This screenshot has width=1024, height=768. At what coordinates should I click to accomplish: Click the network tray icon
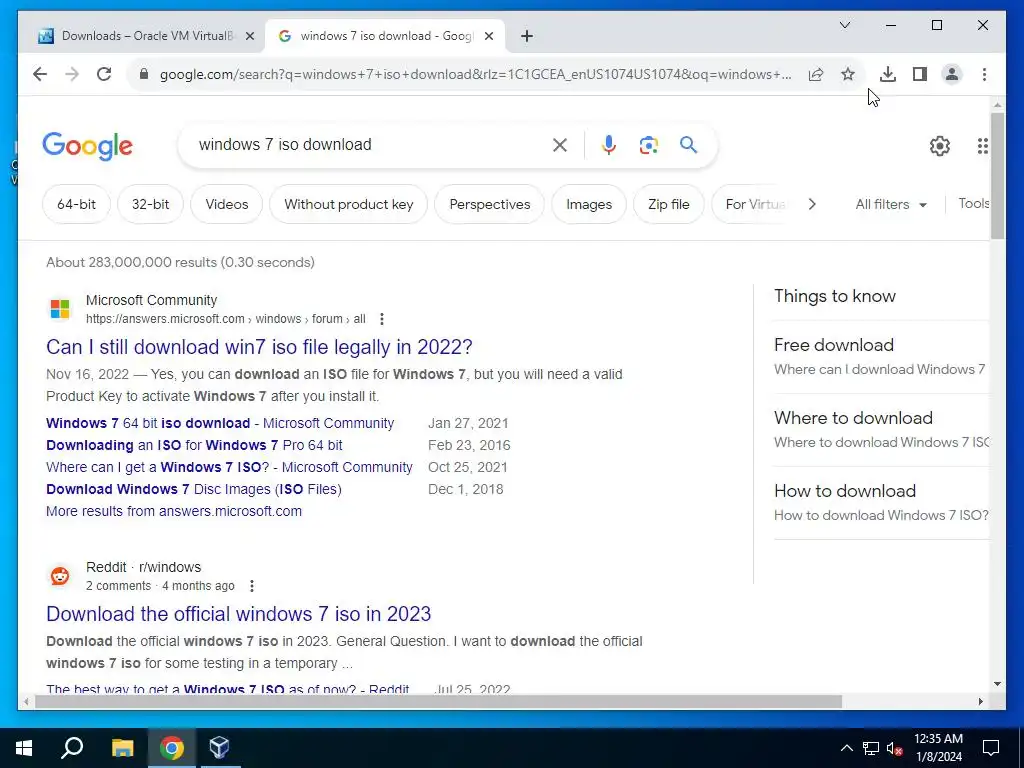(x=871, y=748)
